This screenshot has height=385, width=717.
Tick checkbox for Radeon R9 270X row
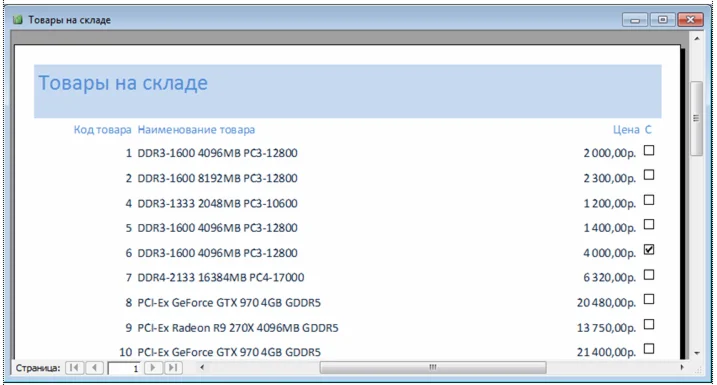pos(649,325)
